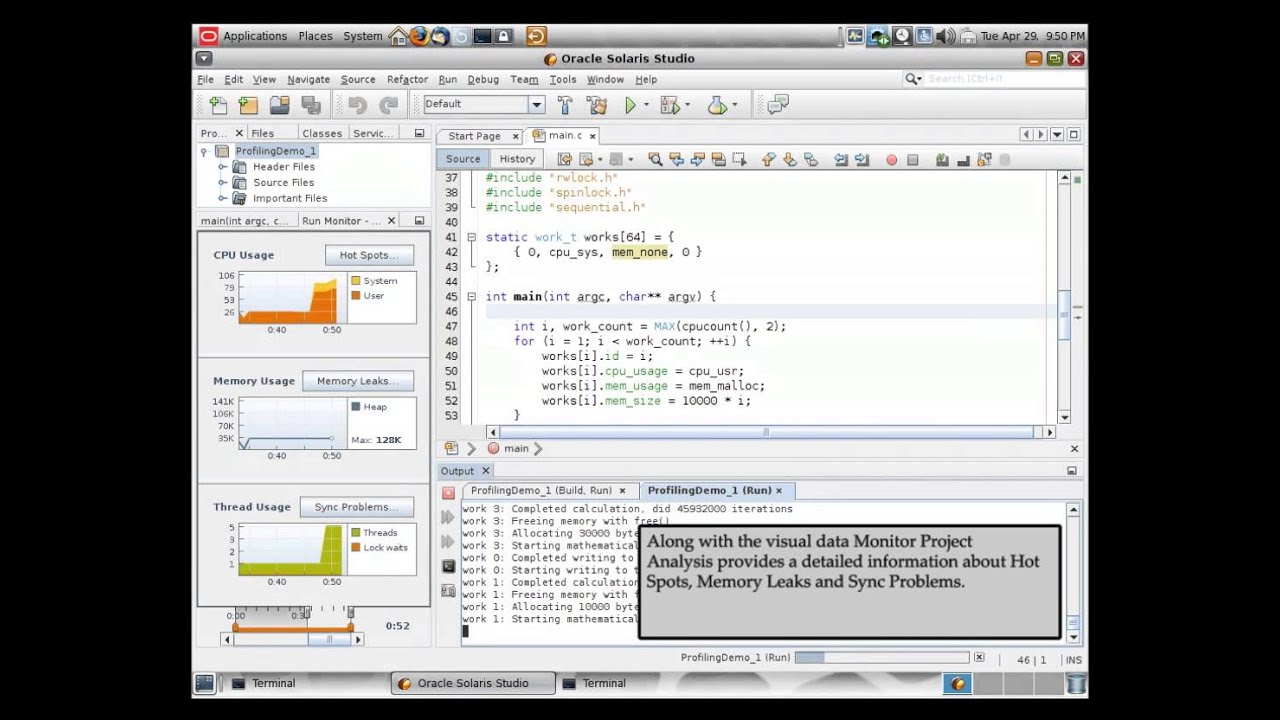Viewport: 1280px width, 720px height.
Task: Click the Hot Spots... button
Action: 369,255
